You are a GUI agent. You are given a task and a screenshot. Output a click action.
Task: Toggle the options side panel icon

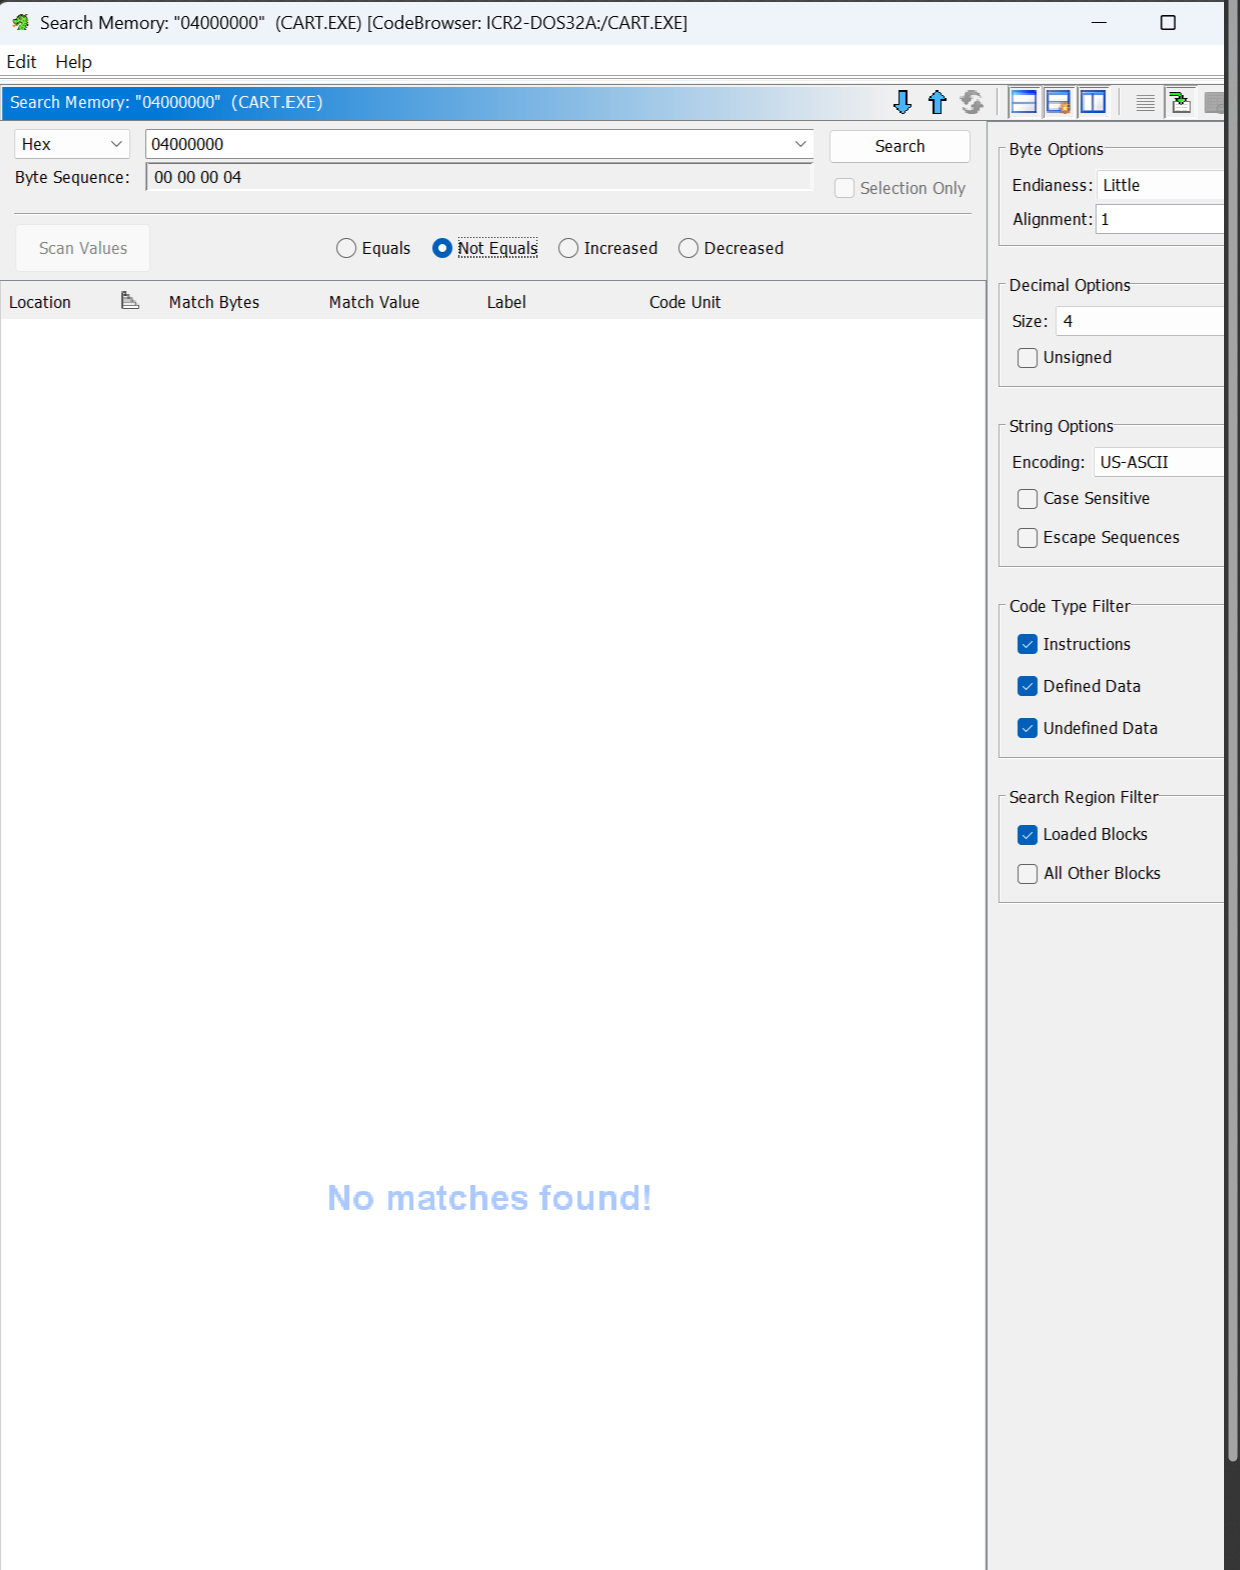1093,102
